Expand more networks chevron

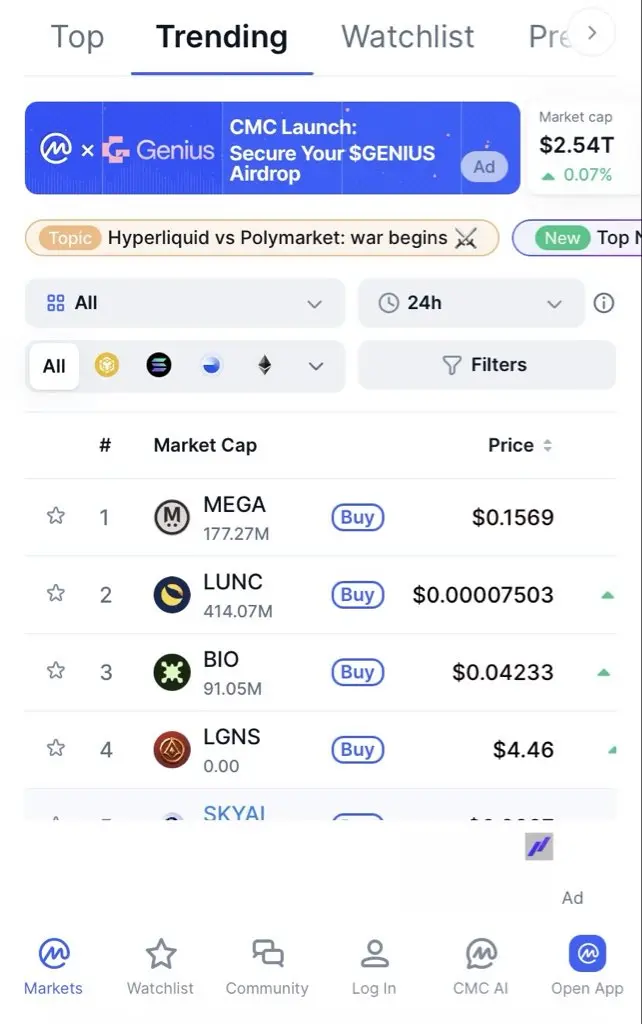(x=316, y=366)
